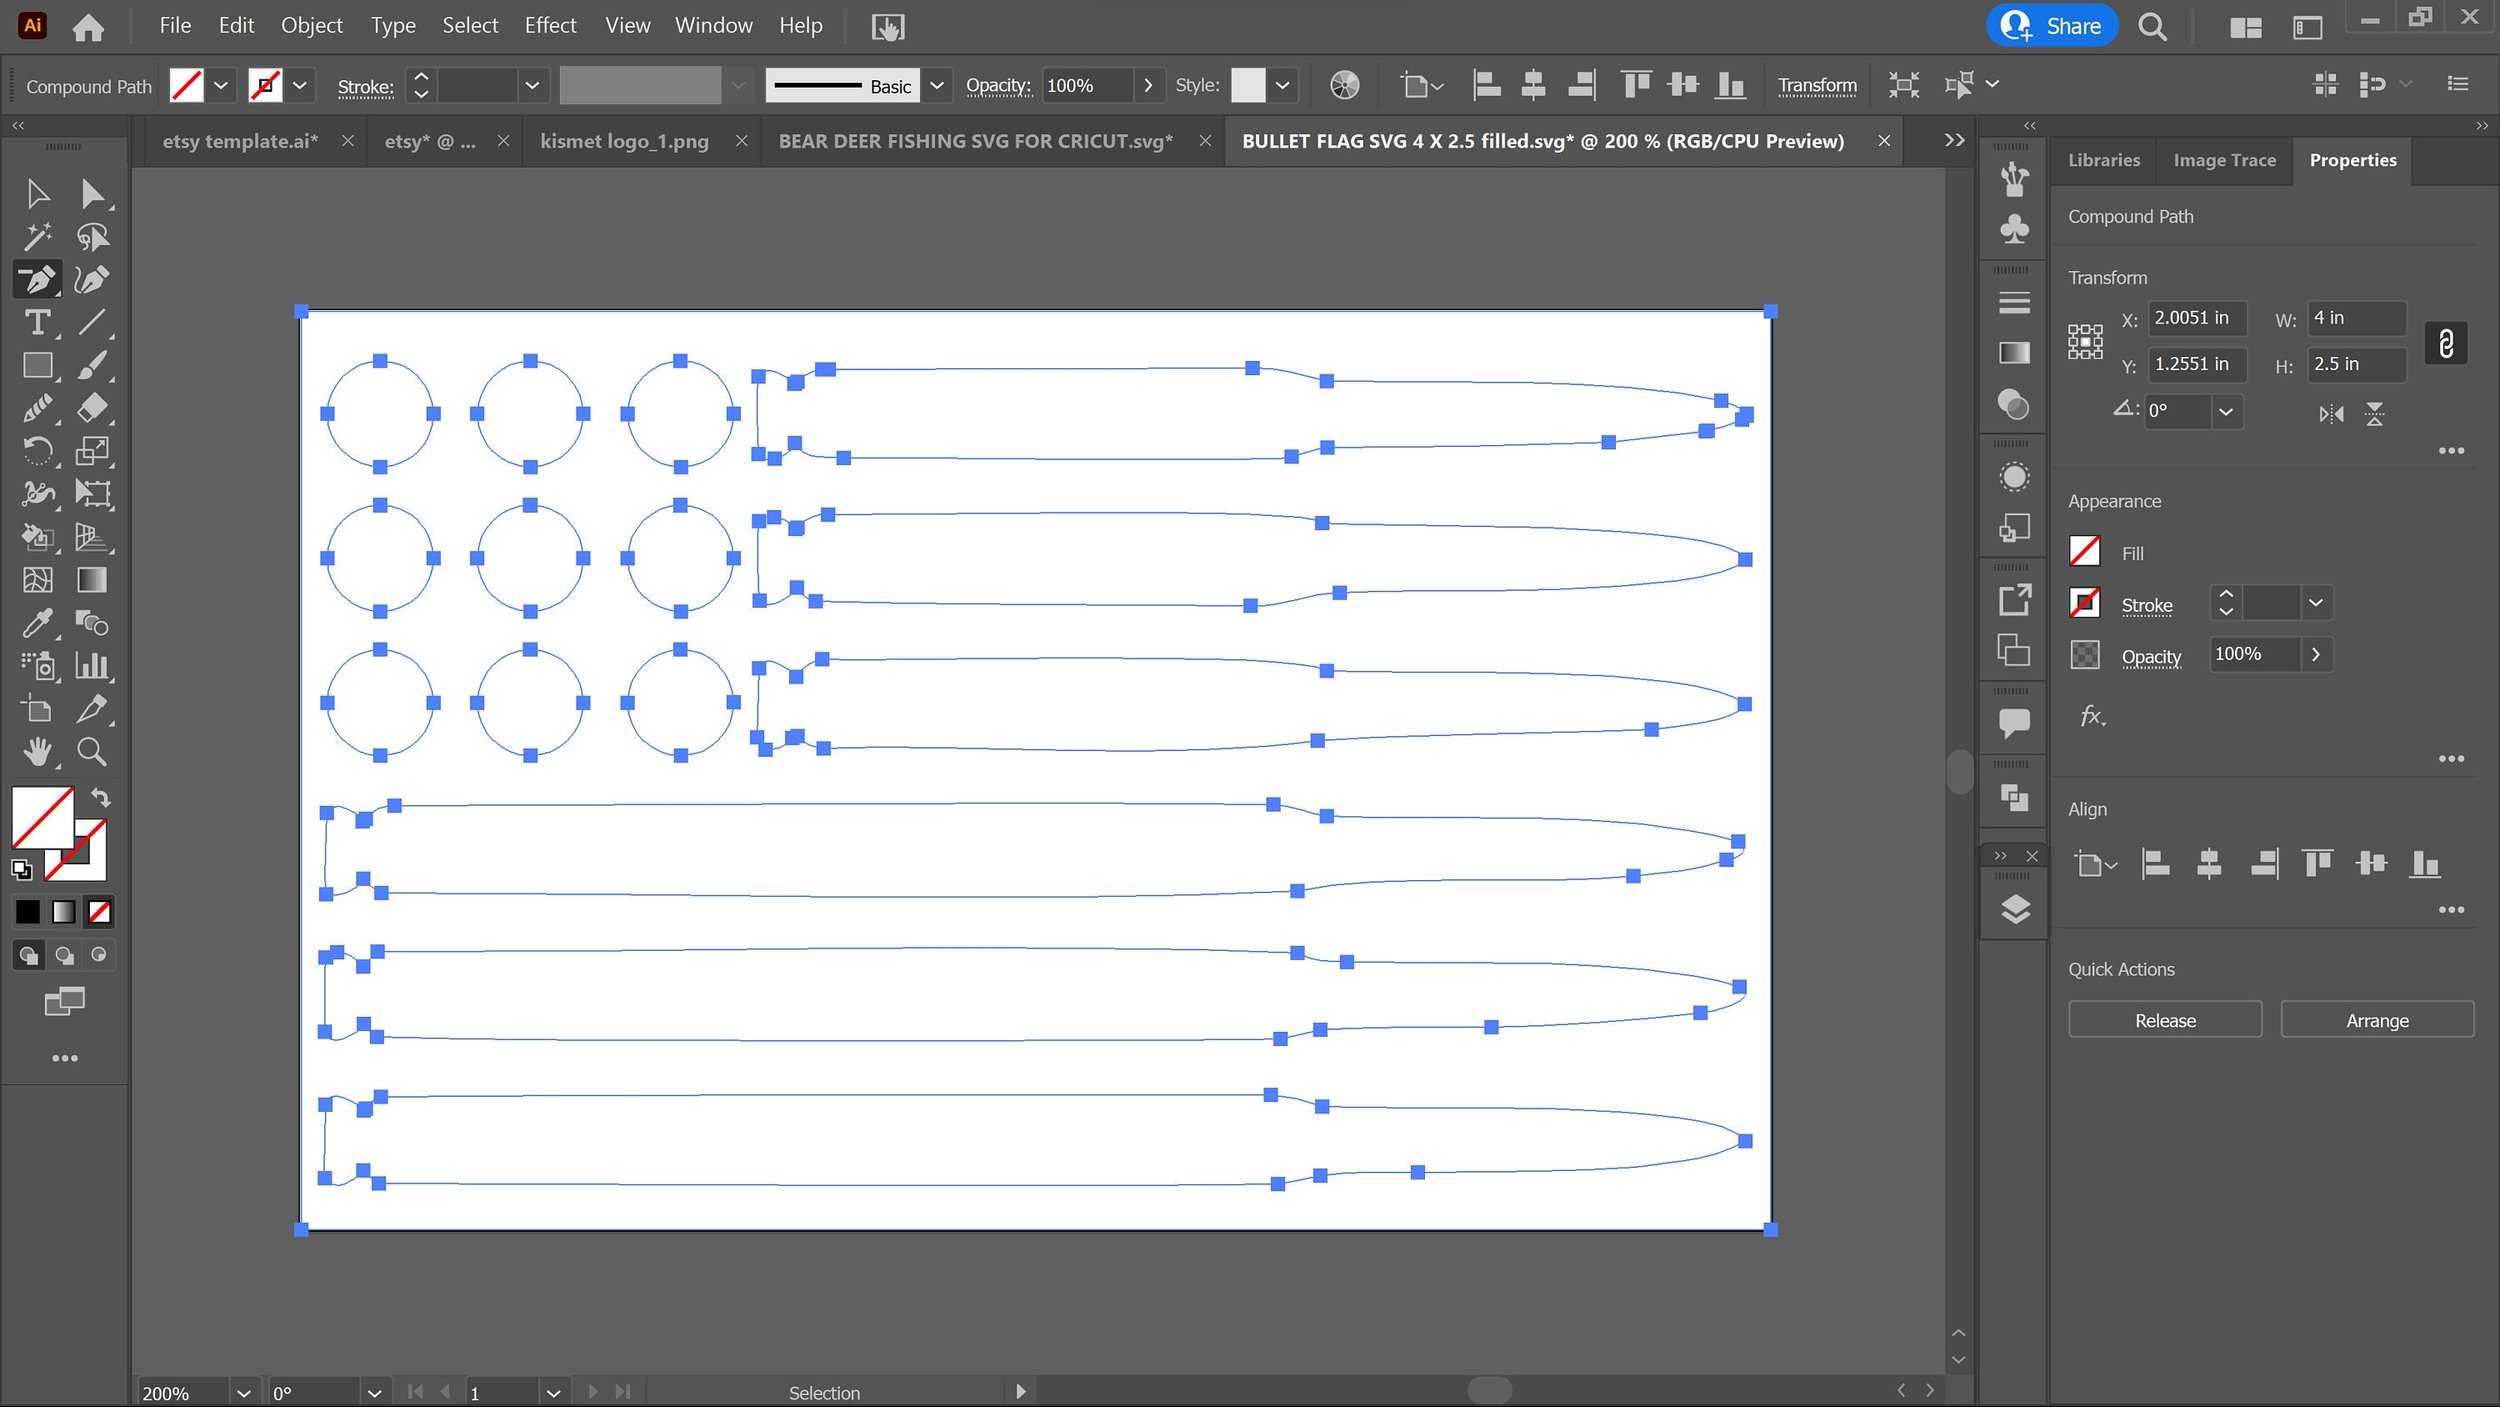Click Fill swatch in Properties Appearance
This screenshot has width=2500, height=1407.
(x=2084, y=551)
